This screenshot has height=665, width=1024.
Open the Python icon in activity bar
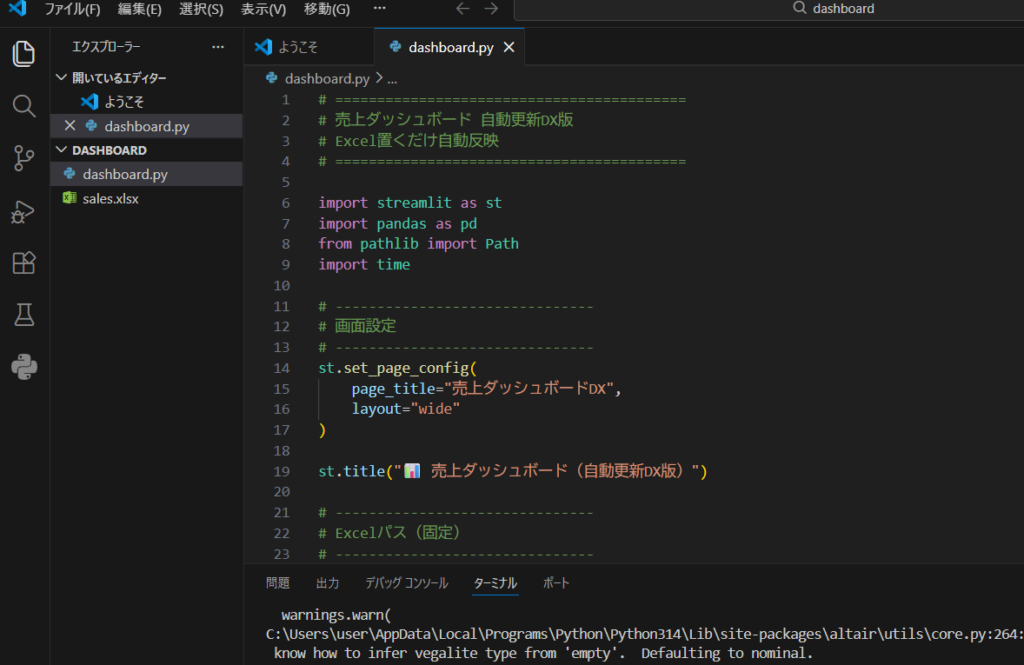click(x=24, y=368)
